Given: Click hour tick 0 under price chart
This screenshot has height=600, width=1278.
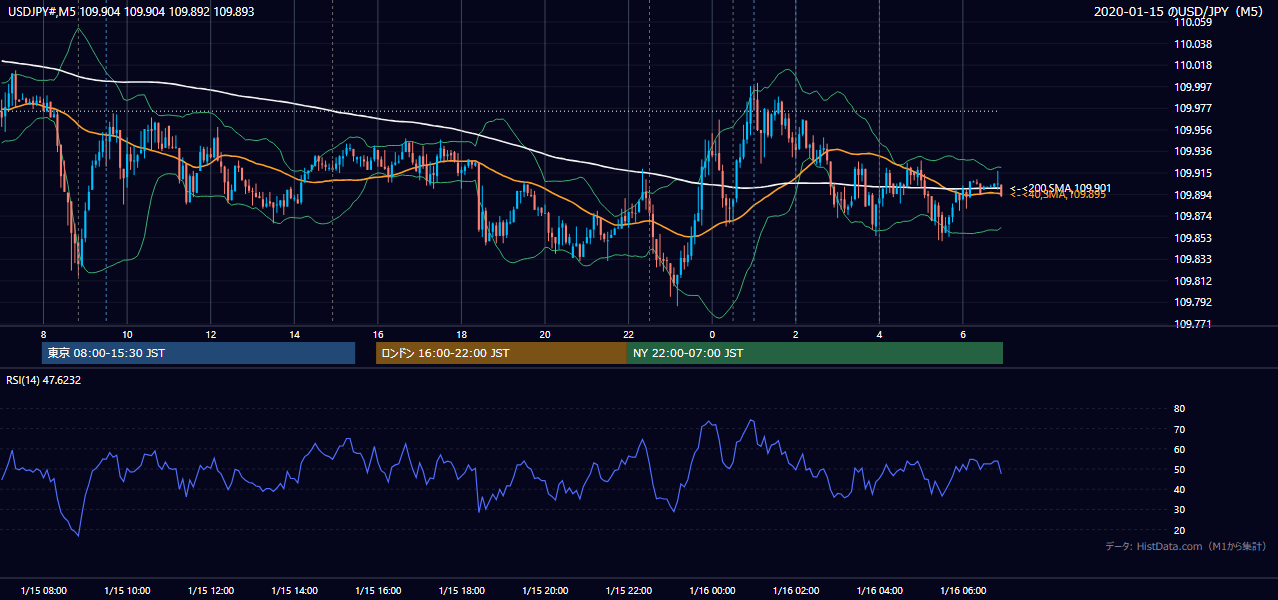Looking at the screenshot, I should coord(712,334).
